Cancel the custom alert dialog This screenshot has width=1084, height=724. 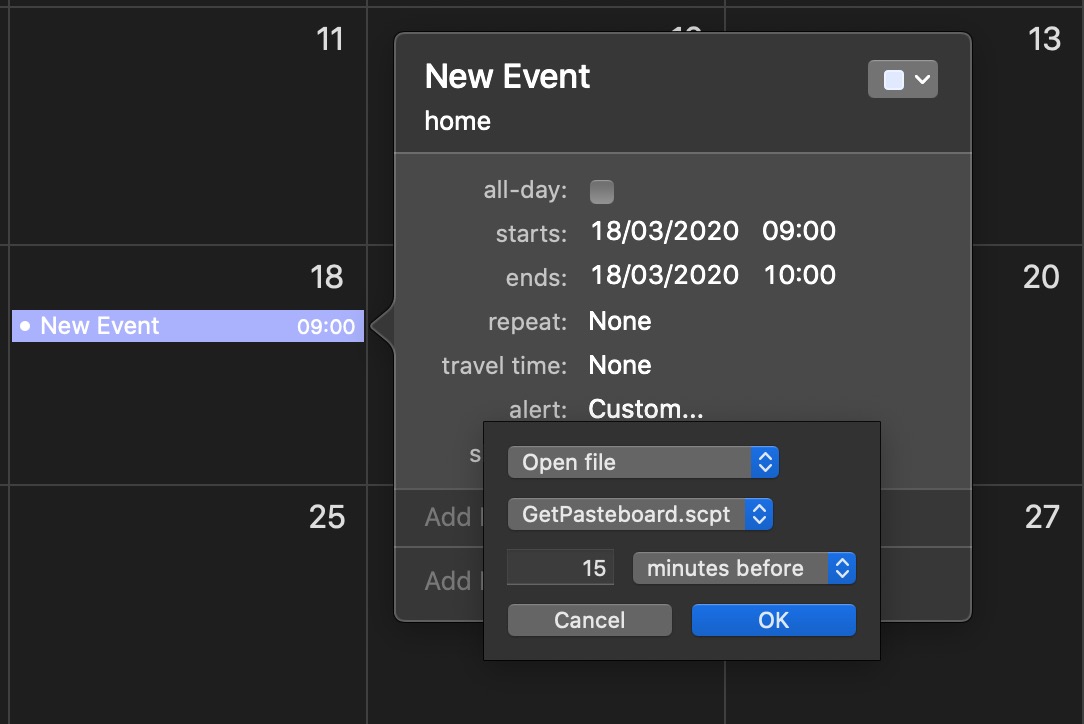[590, 620]
